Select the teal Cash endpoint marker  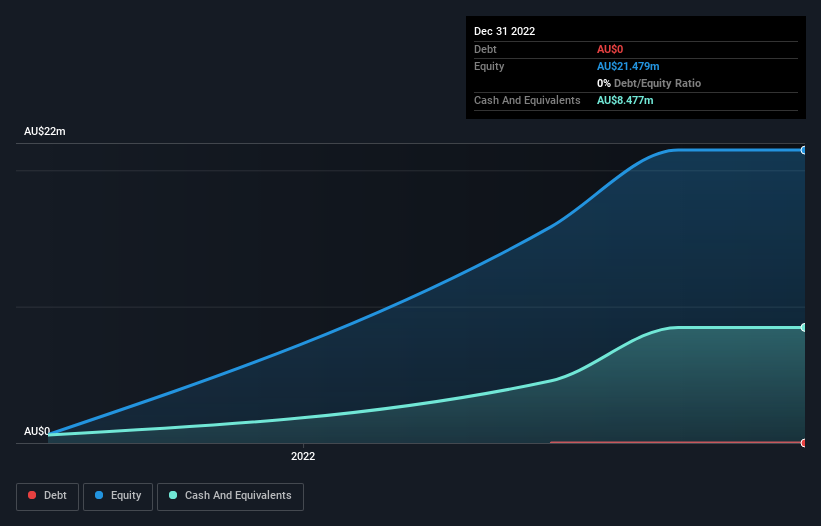[803, 328]
